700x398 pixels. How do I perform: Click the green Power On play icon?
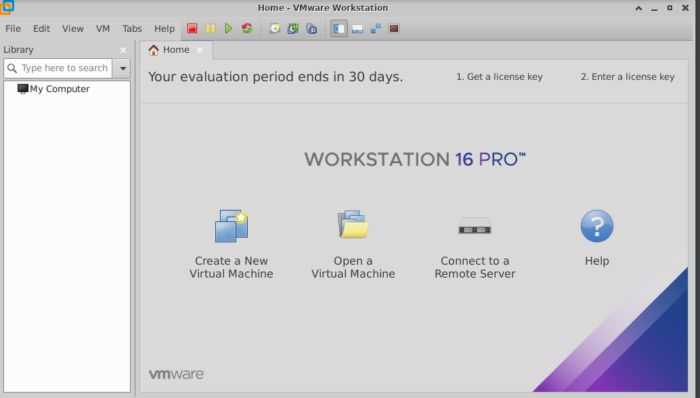pos(229,29)
